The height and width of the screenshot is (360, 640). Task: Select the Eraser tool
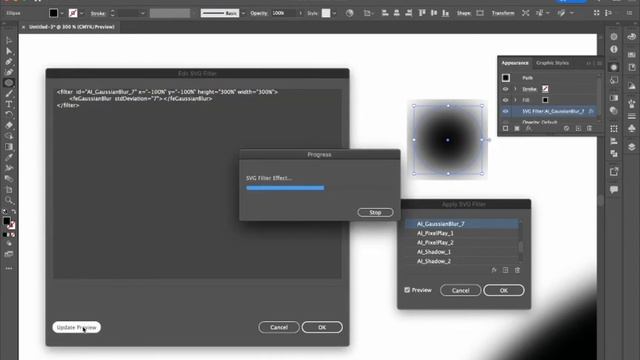9,125
